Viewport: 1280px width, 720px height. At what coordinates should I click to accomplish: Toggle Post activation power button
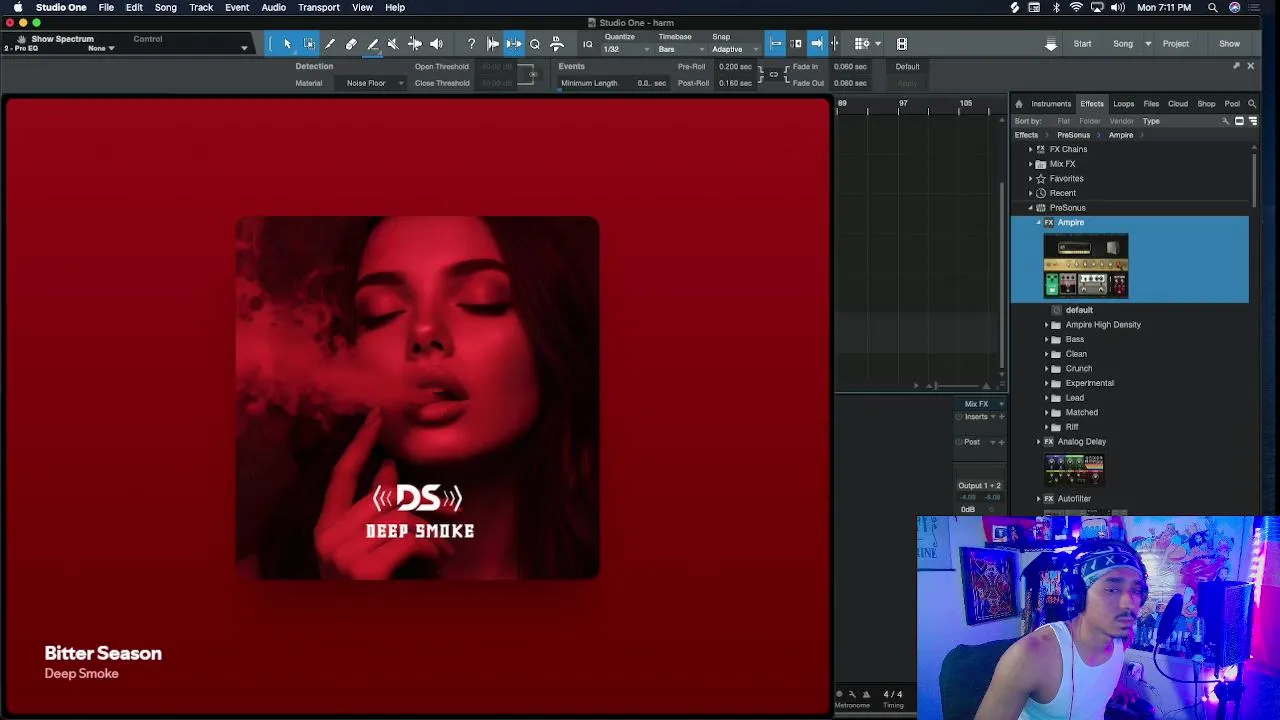(x=959, y=442)
